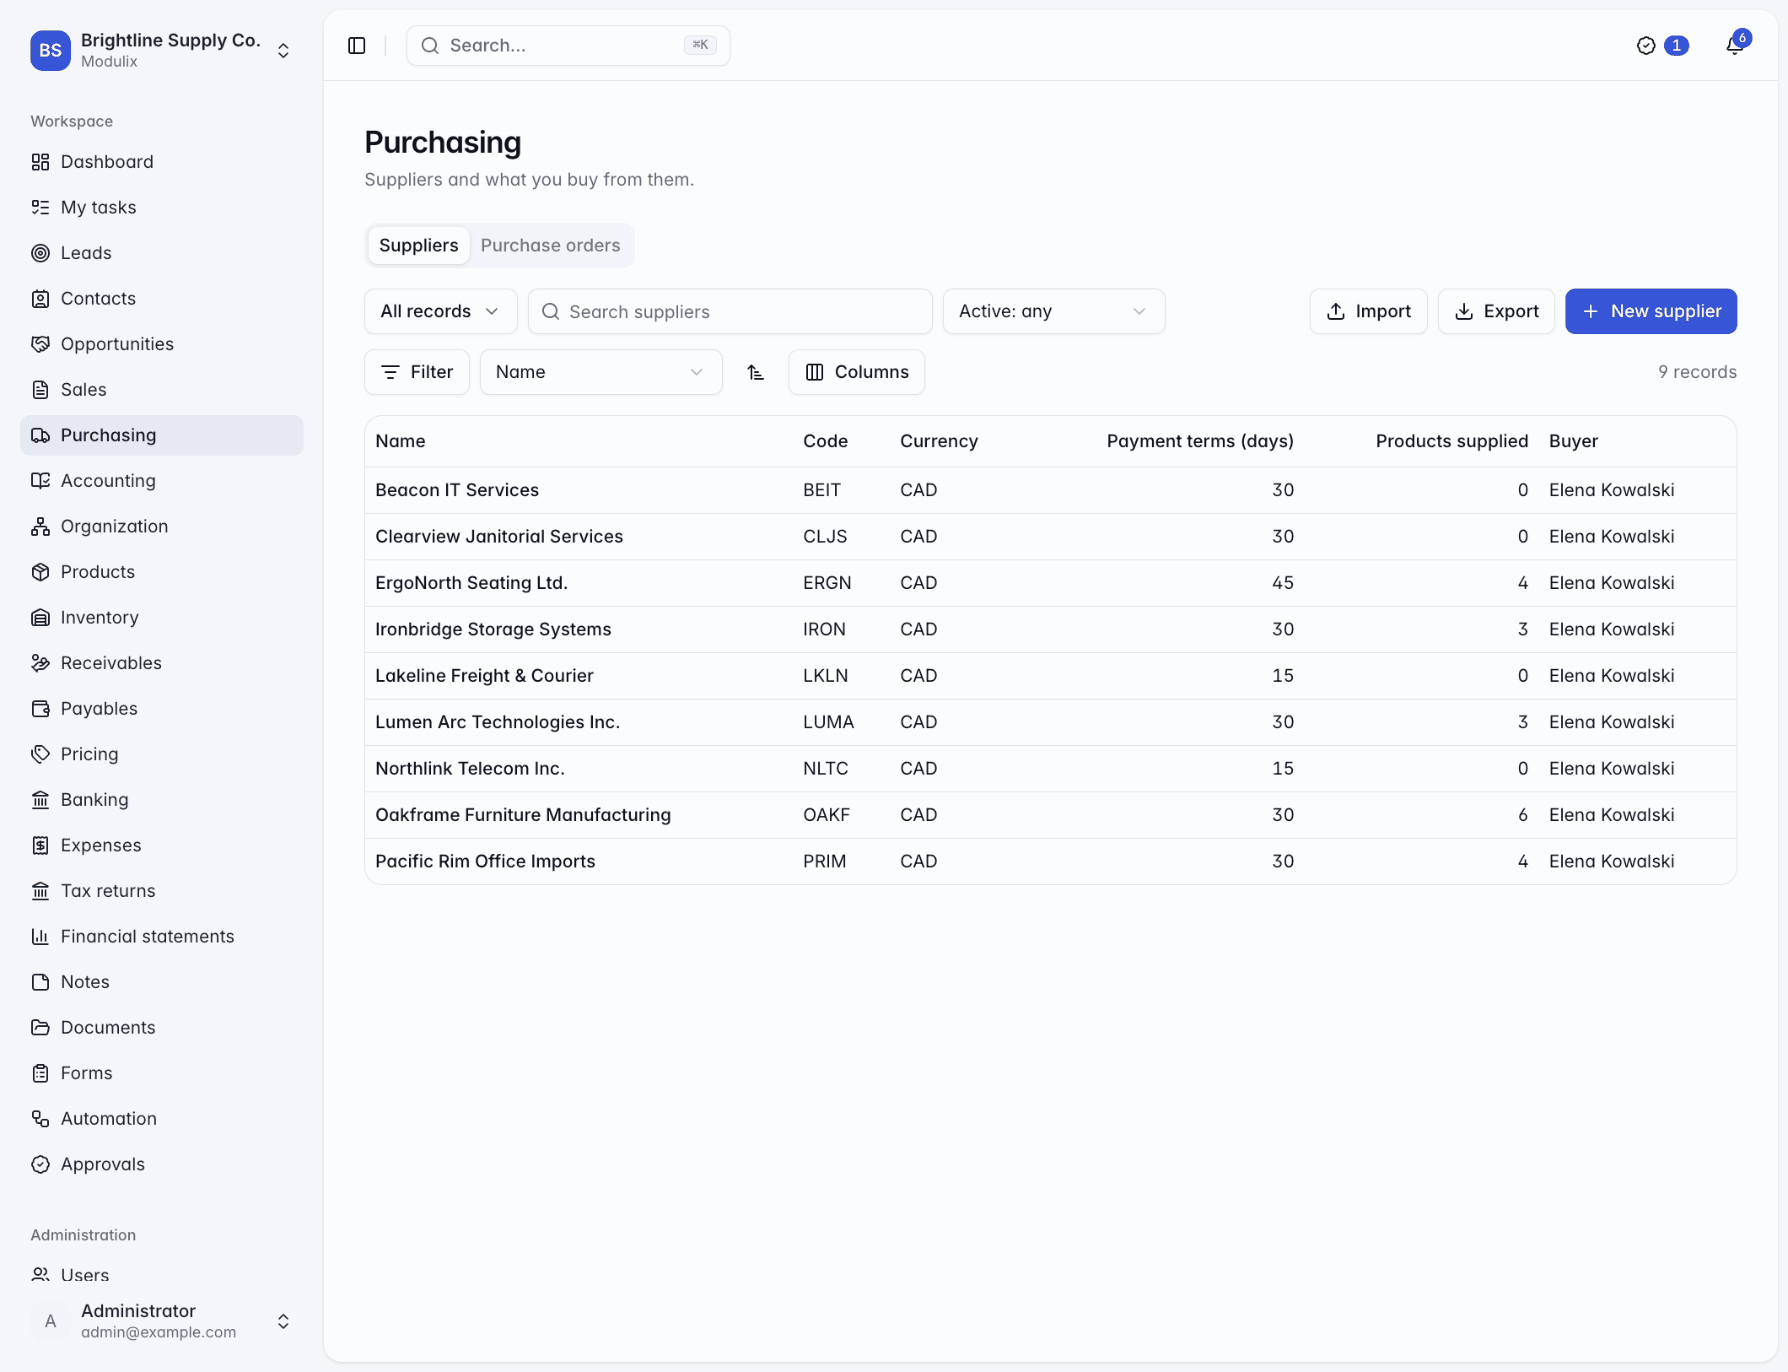This screenshot has height=1372, width=1788.
Task: Click the Documents folder icon
Action: click(40, 1027)
